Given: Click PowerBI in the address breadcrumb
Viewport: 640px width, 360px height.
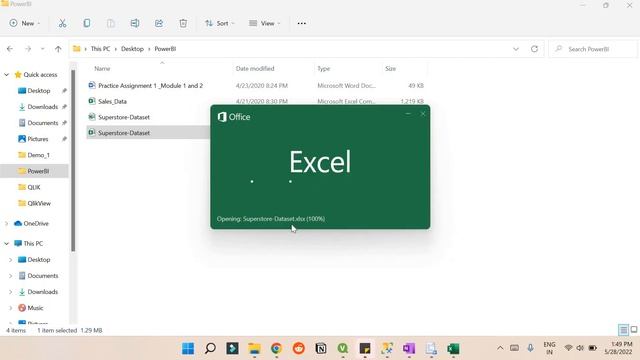Looking at the screenshot, I should 165,49.
